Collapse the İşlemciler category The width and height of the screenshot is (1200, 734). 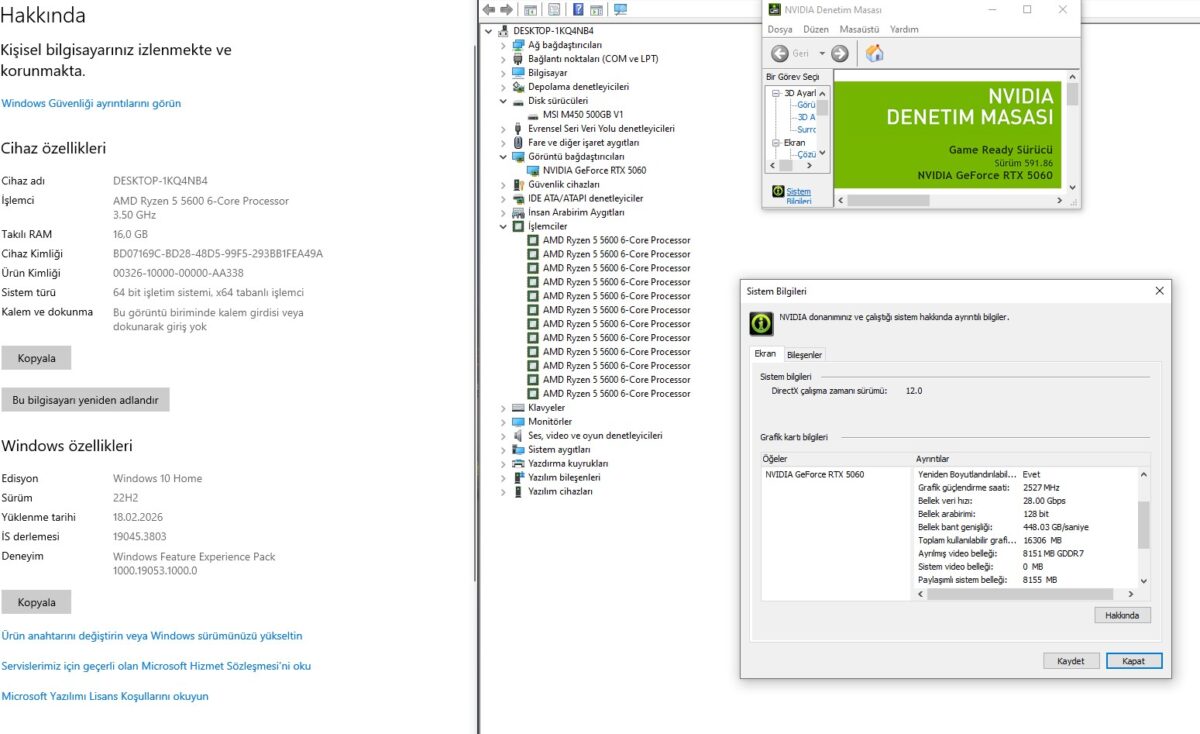[x=503, y=226]
